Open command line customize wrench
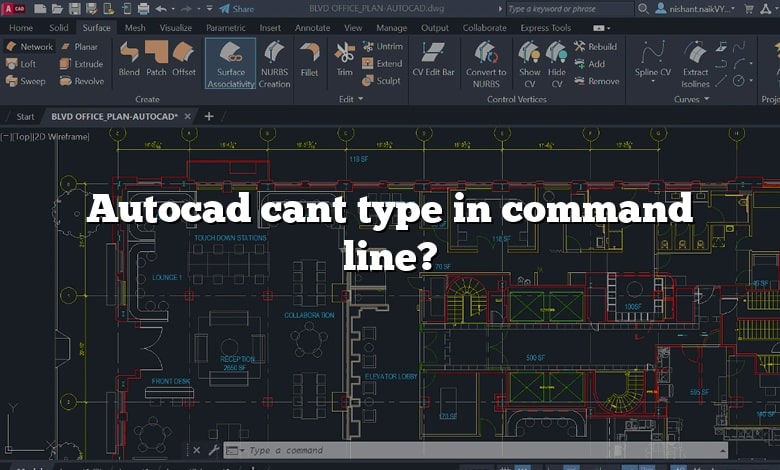Image resolution: width=780 pixels, height=470 pixels. coord(213,451)
